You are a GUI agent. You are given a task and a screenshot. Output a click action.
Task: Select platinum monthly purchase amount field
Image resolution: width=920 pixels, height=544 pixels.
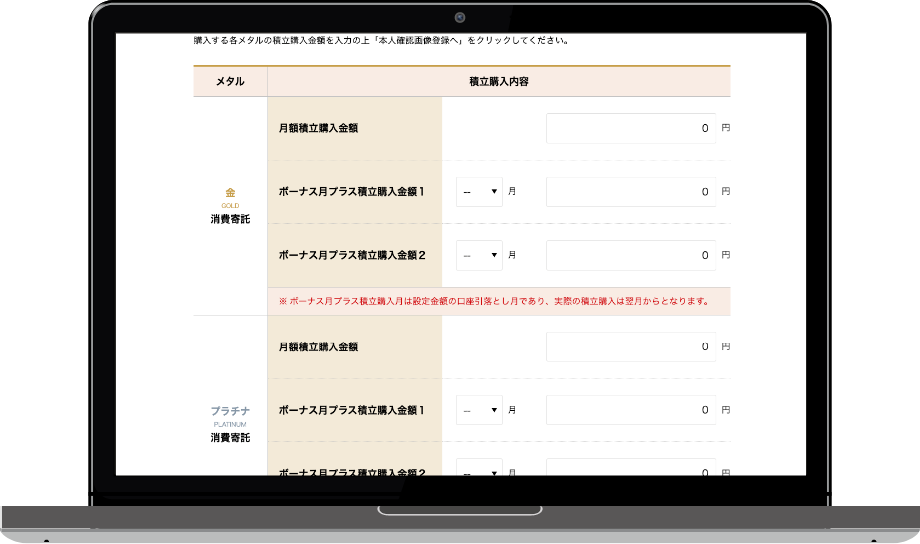pyautogui.click(x=631, y=347)
